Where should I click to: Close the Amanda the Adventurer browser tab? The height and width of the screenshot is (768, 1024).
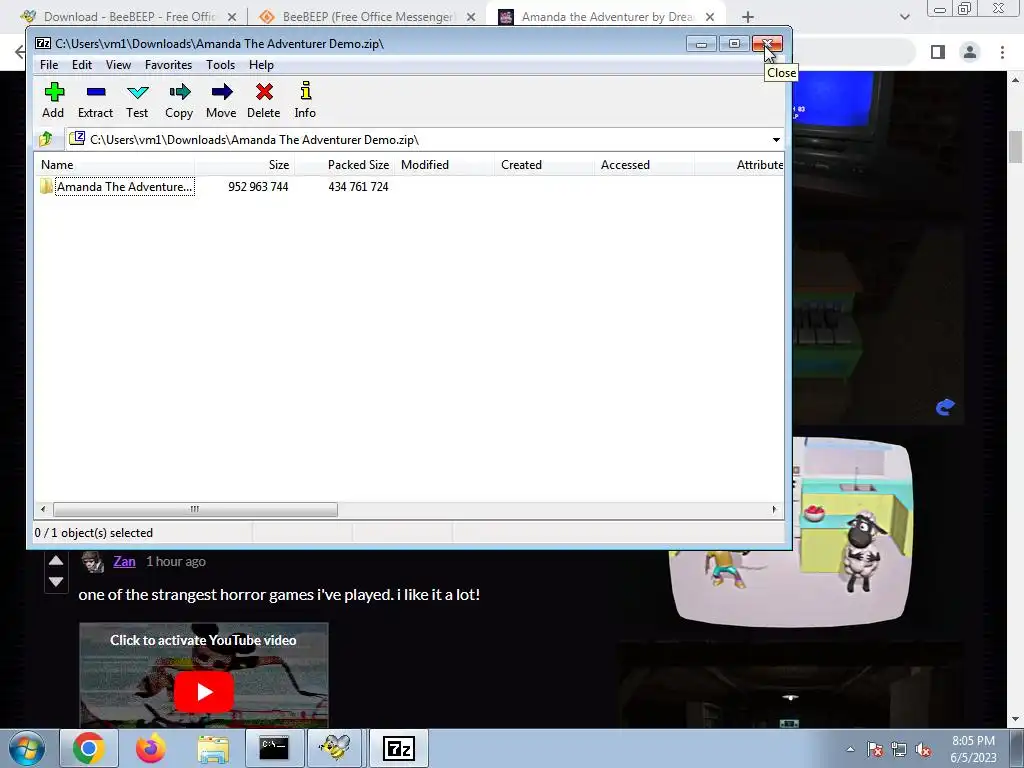710,17
